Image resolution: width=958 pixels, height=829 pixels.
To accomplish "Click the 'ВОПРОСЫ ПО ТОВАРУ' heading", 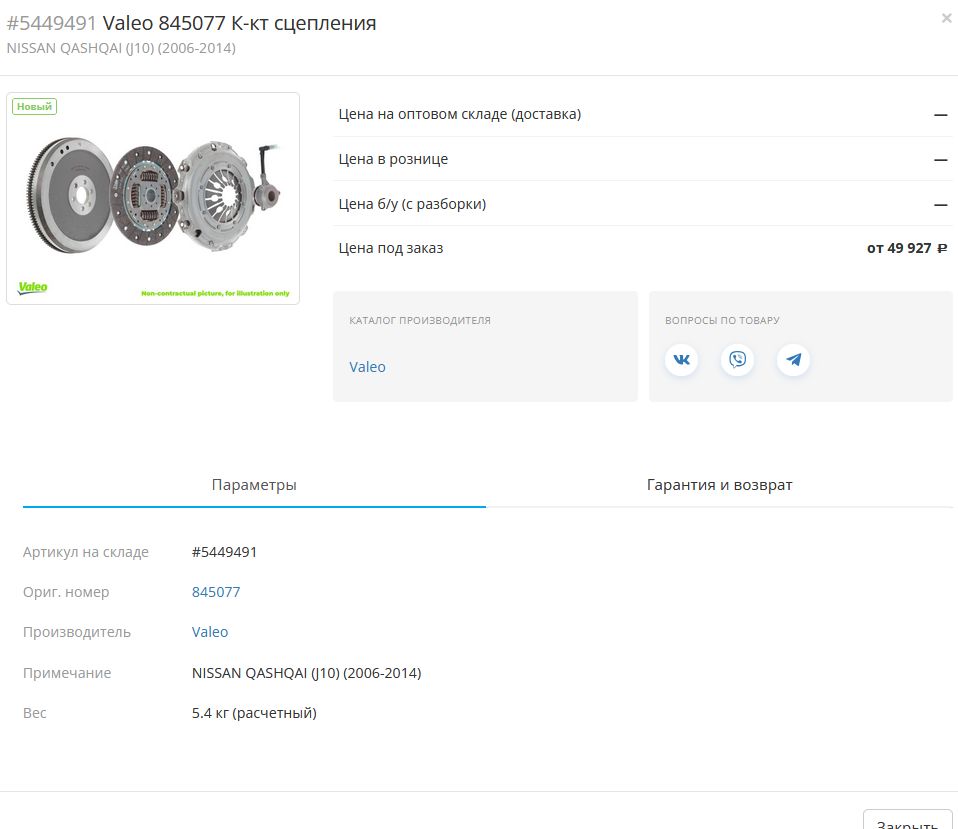I will [722, 321].
